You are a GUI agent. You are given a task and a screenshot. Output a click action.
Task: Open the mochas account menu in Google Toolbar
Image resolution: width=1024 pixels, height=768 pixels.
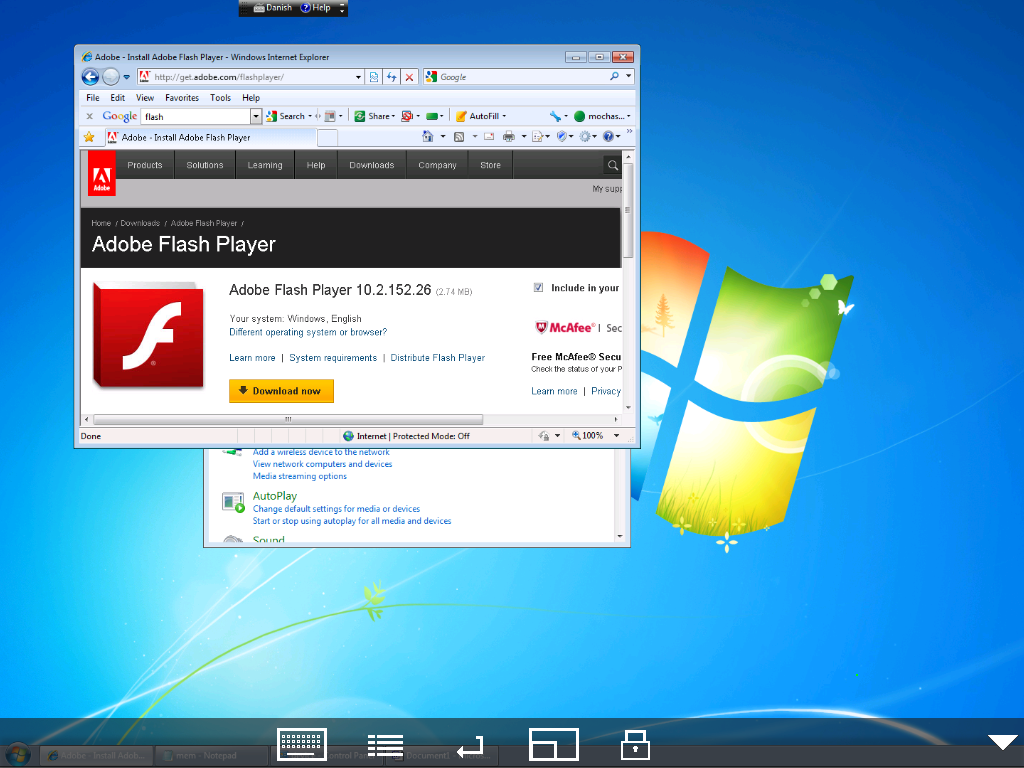click(601, 116)
